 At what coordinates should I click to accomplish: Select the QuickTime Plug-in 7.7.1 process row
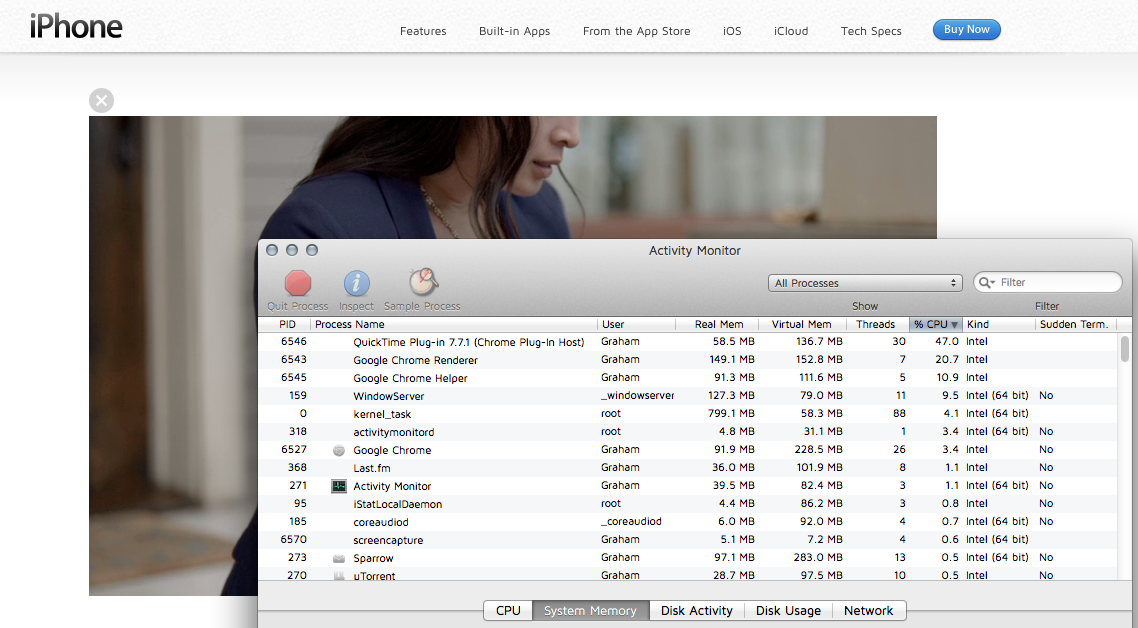[x=688, y=341]
